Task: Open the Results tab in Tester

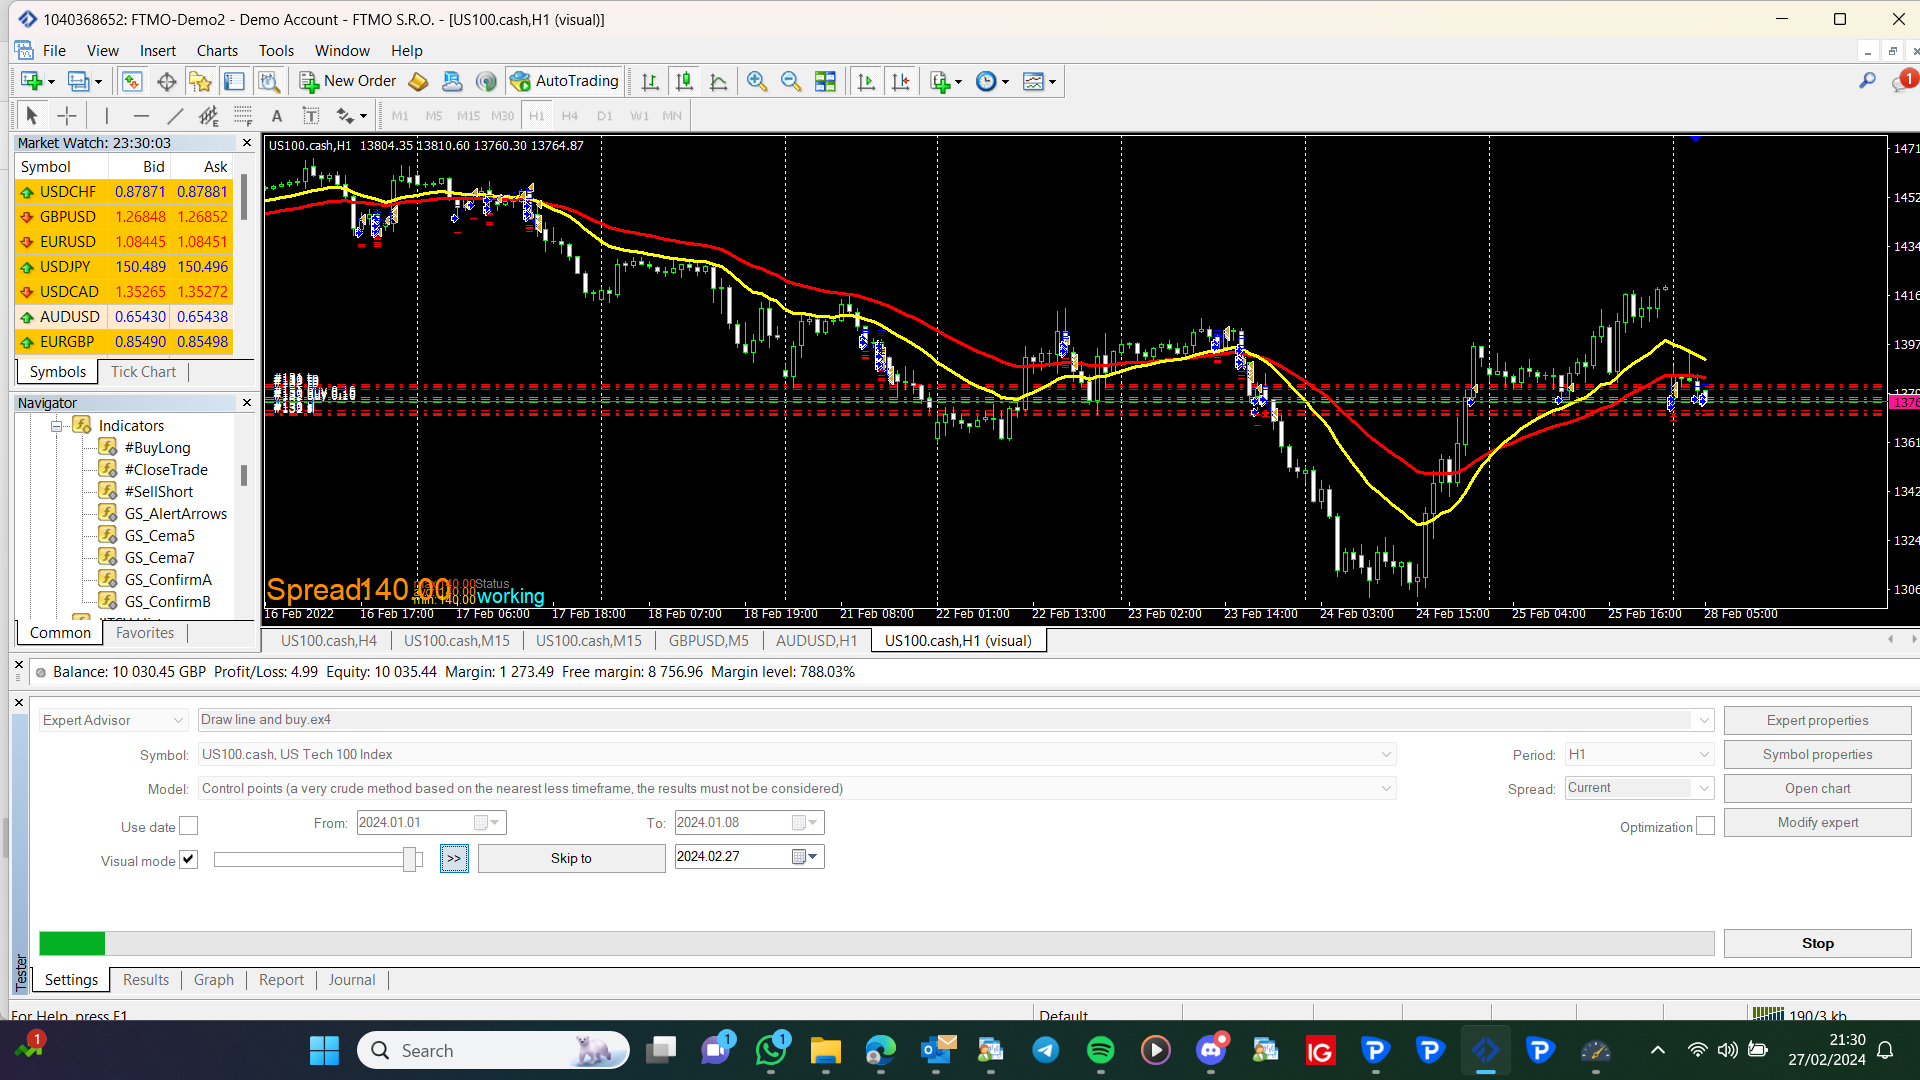Action: [x=146, y=980]
